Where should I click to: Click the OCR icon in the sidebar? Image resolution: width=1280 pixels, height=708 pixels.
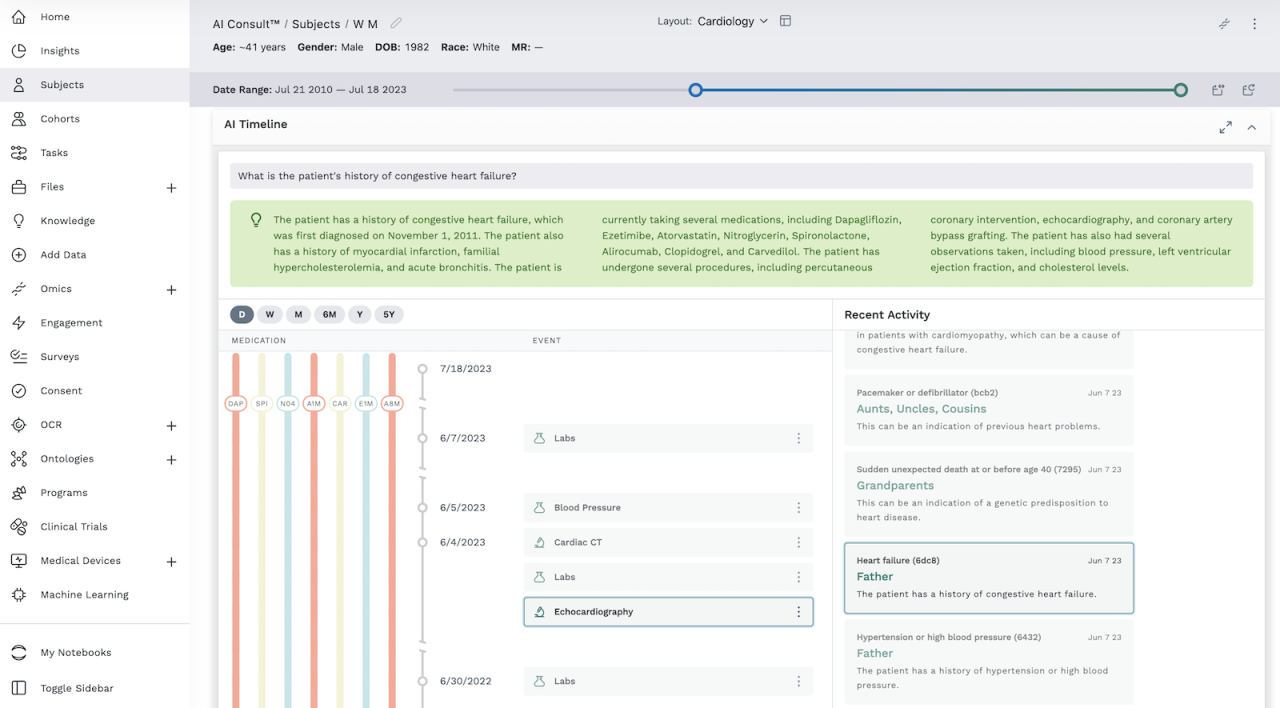tap(20, 424)
